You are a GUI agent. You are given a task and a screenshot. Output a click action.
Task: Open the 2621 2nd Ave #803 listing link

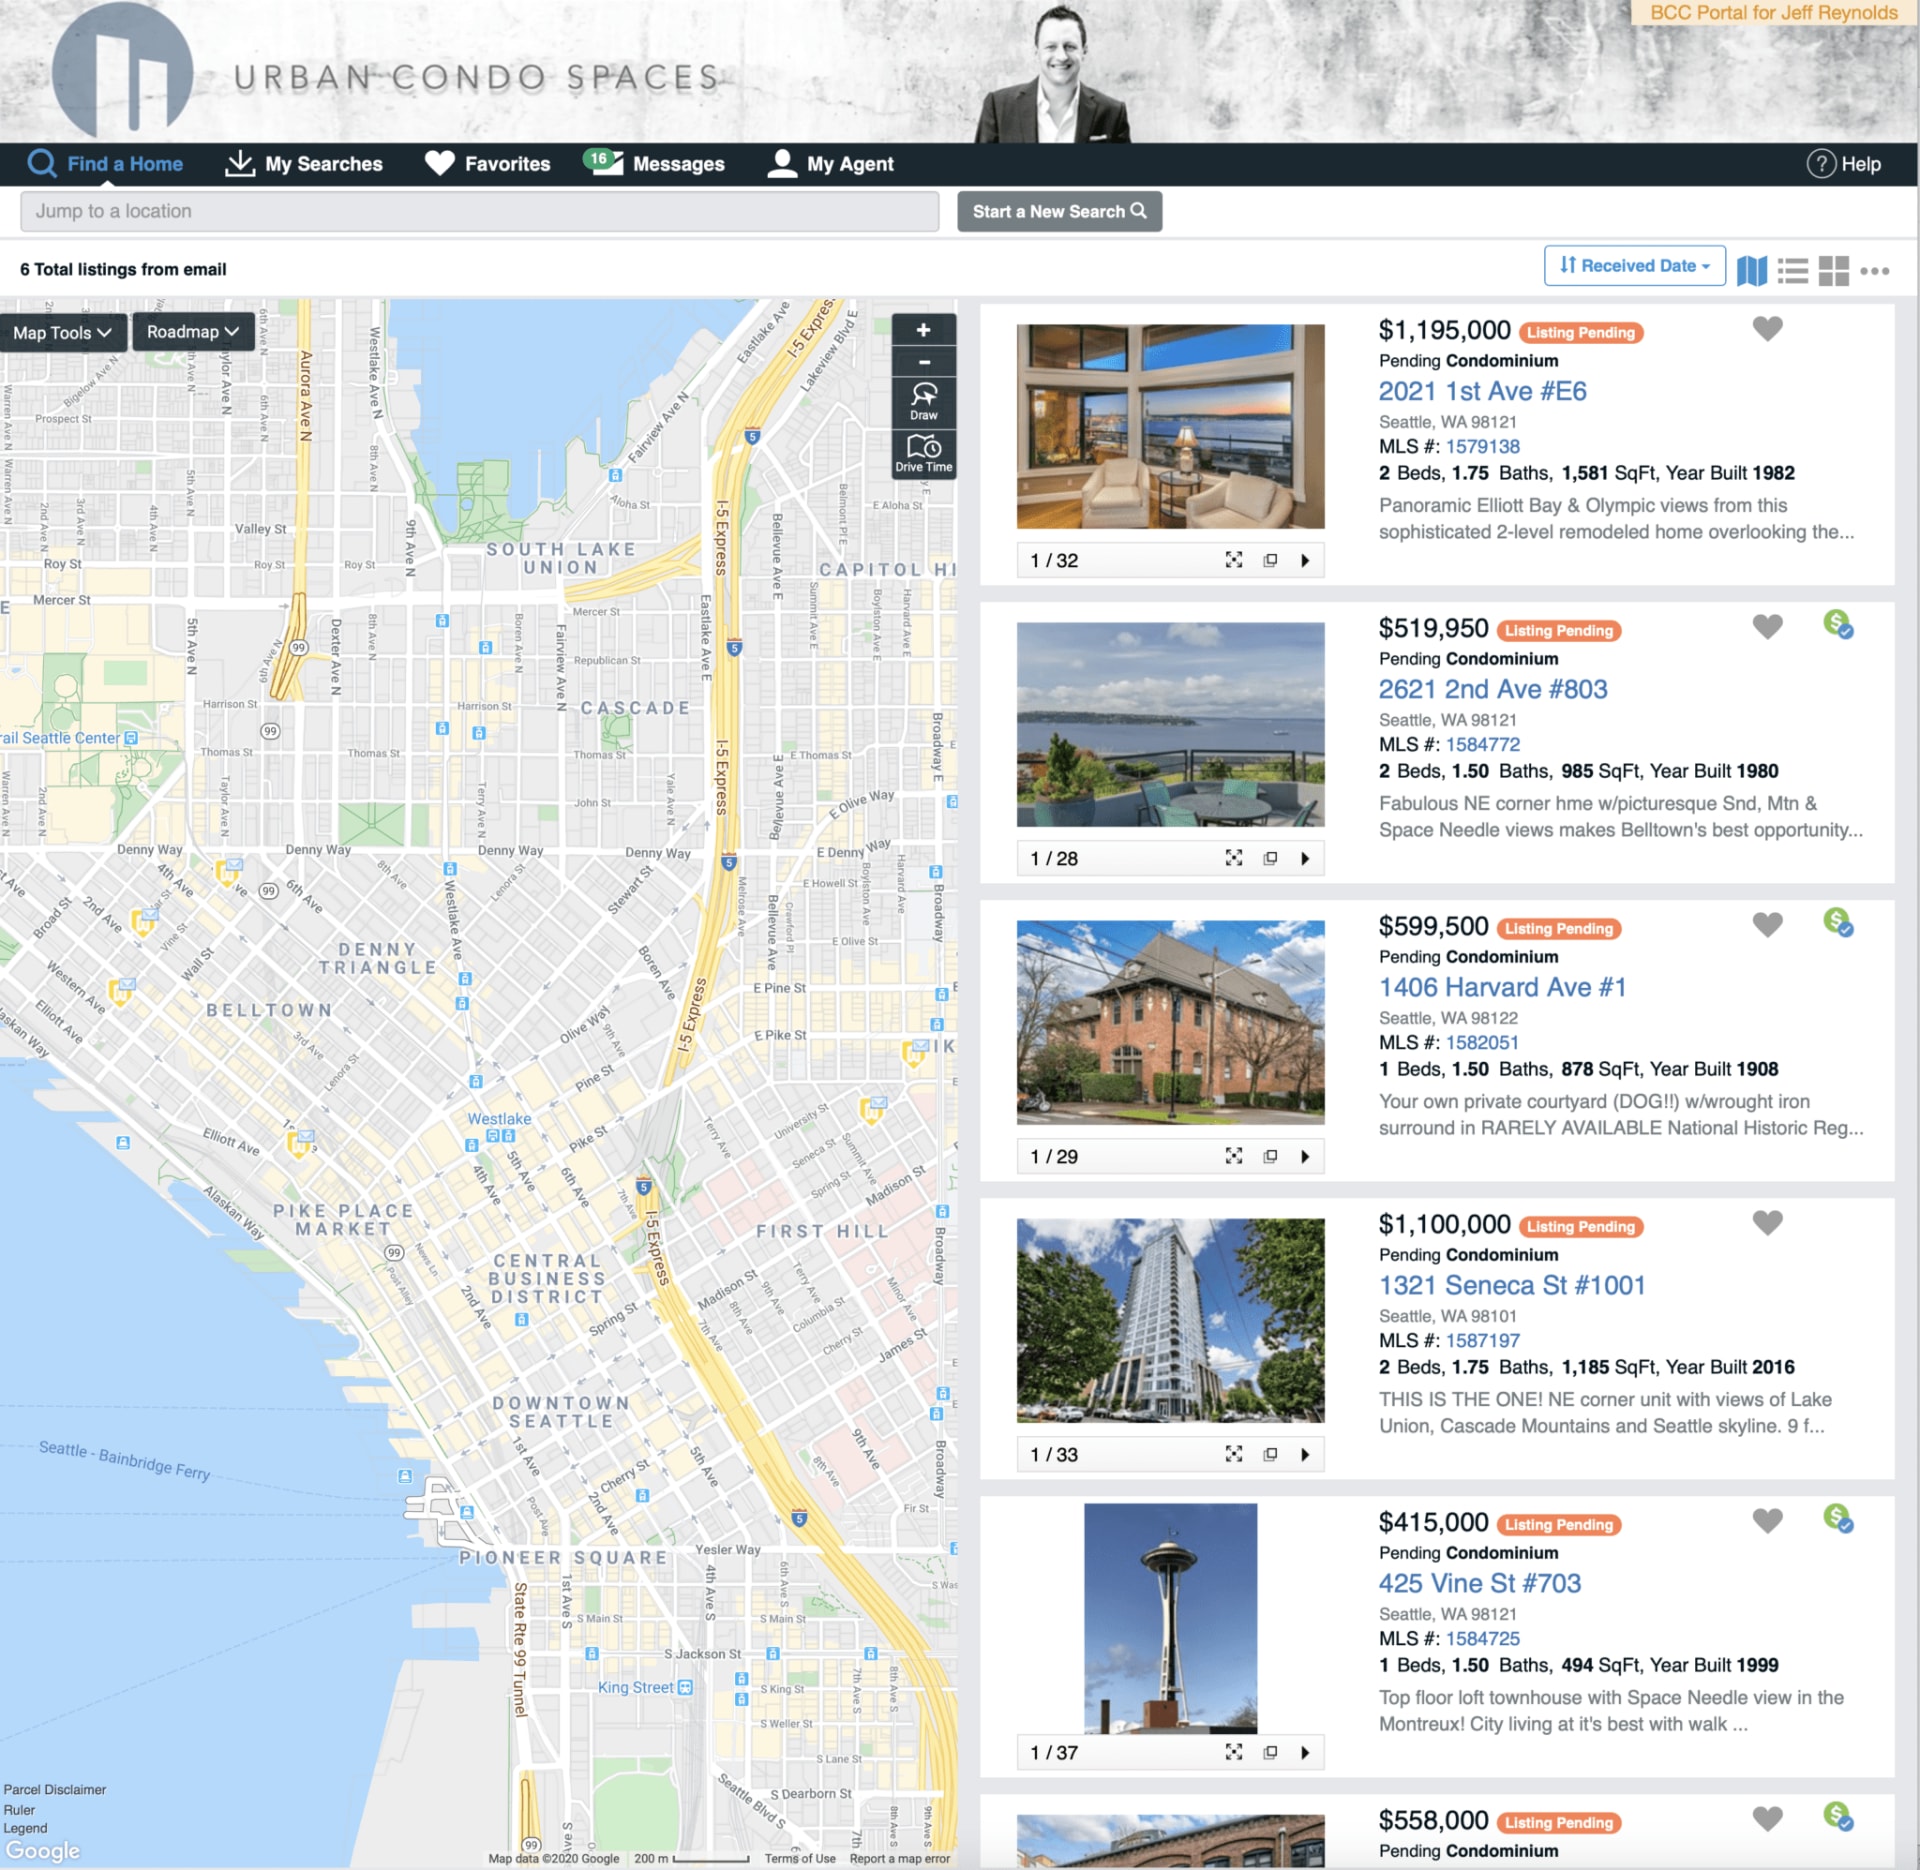coord(1492,689)
